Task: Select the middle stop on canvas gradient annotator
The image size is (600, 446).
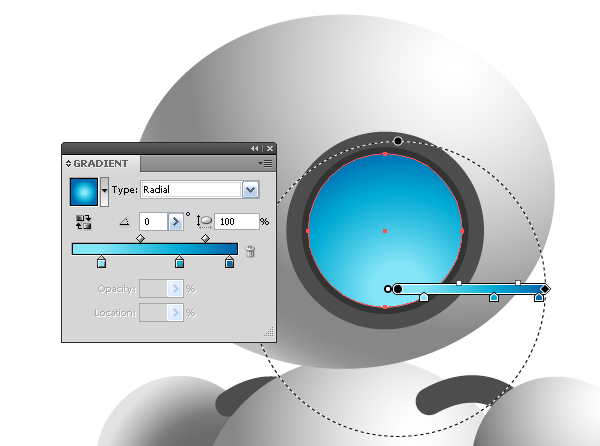Action: pyautogui.click(x=494, y=297)
